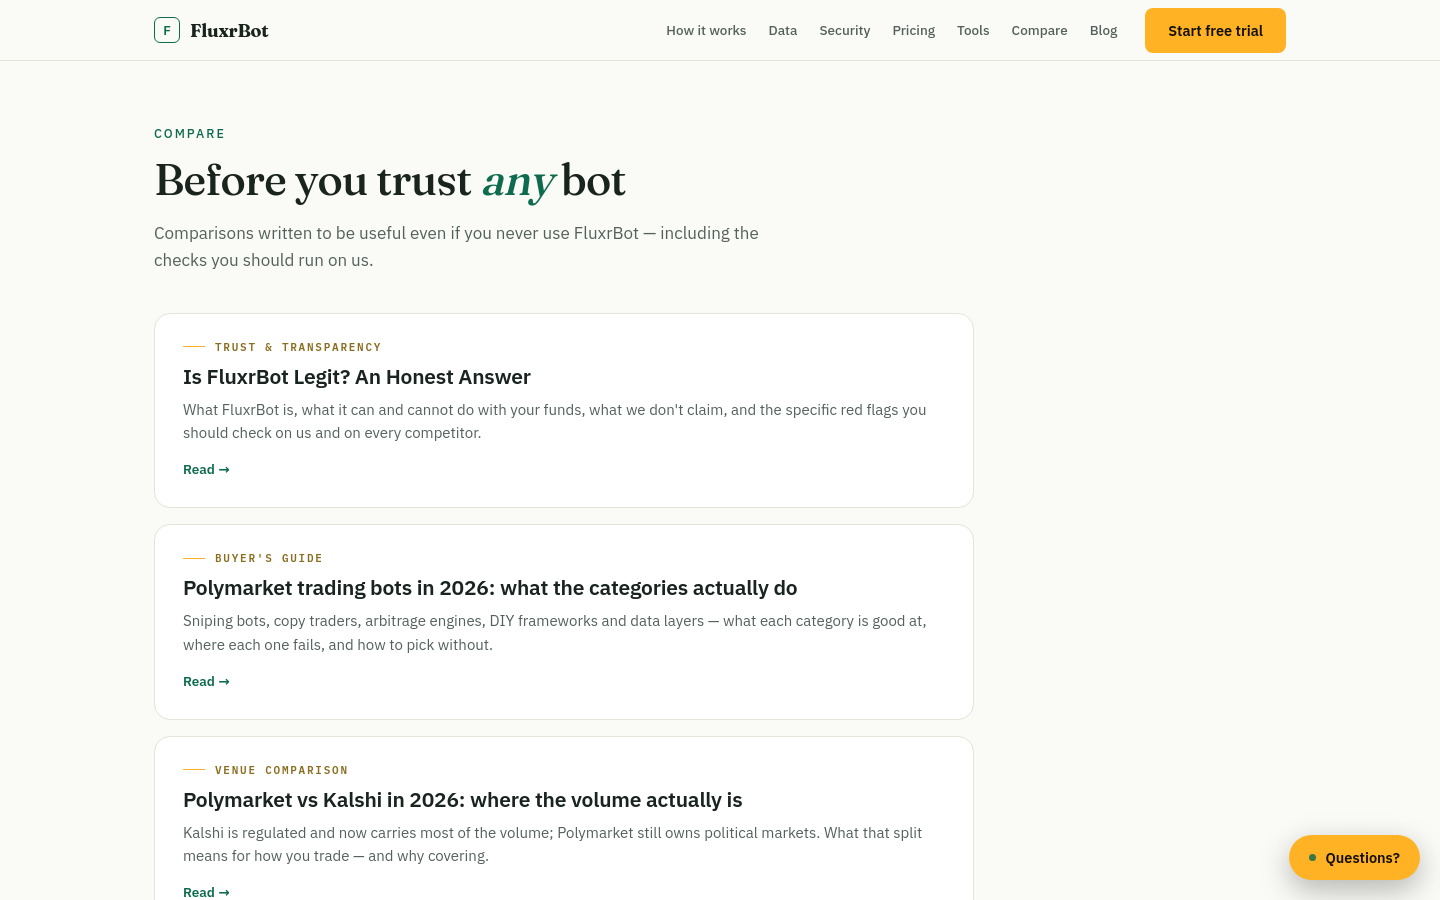Click the Trust & Transparency label
1440x900 pixels.
(x=298, y=347)
